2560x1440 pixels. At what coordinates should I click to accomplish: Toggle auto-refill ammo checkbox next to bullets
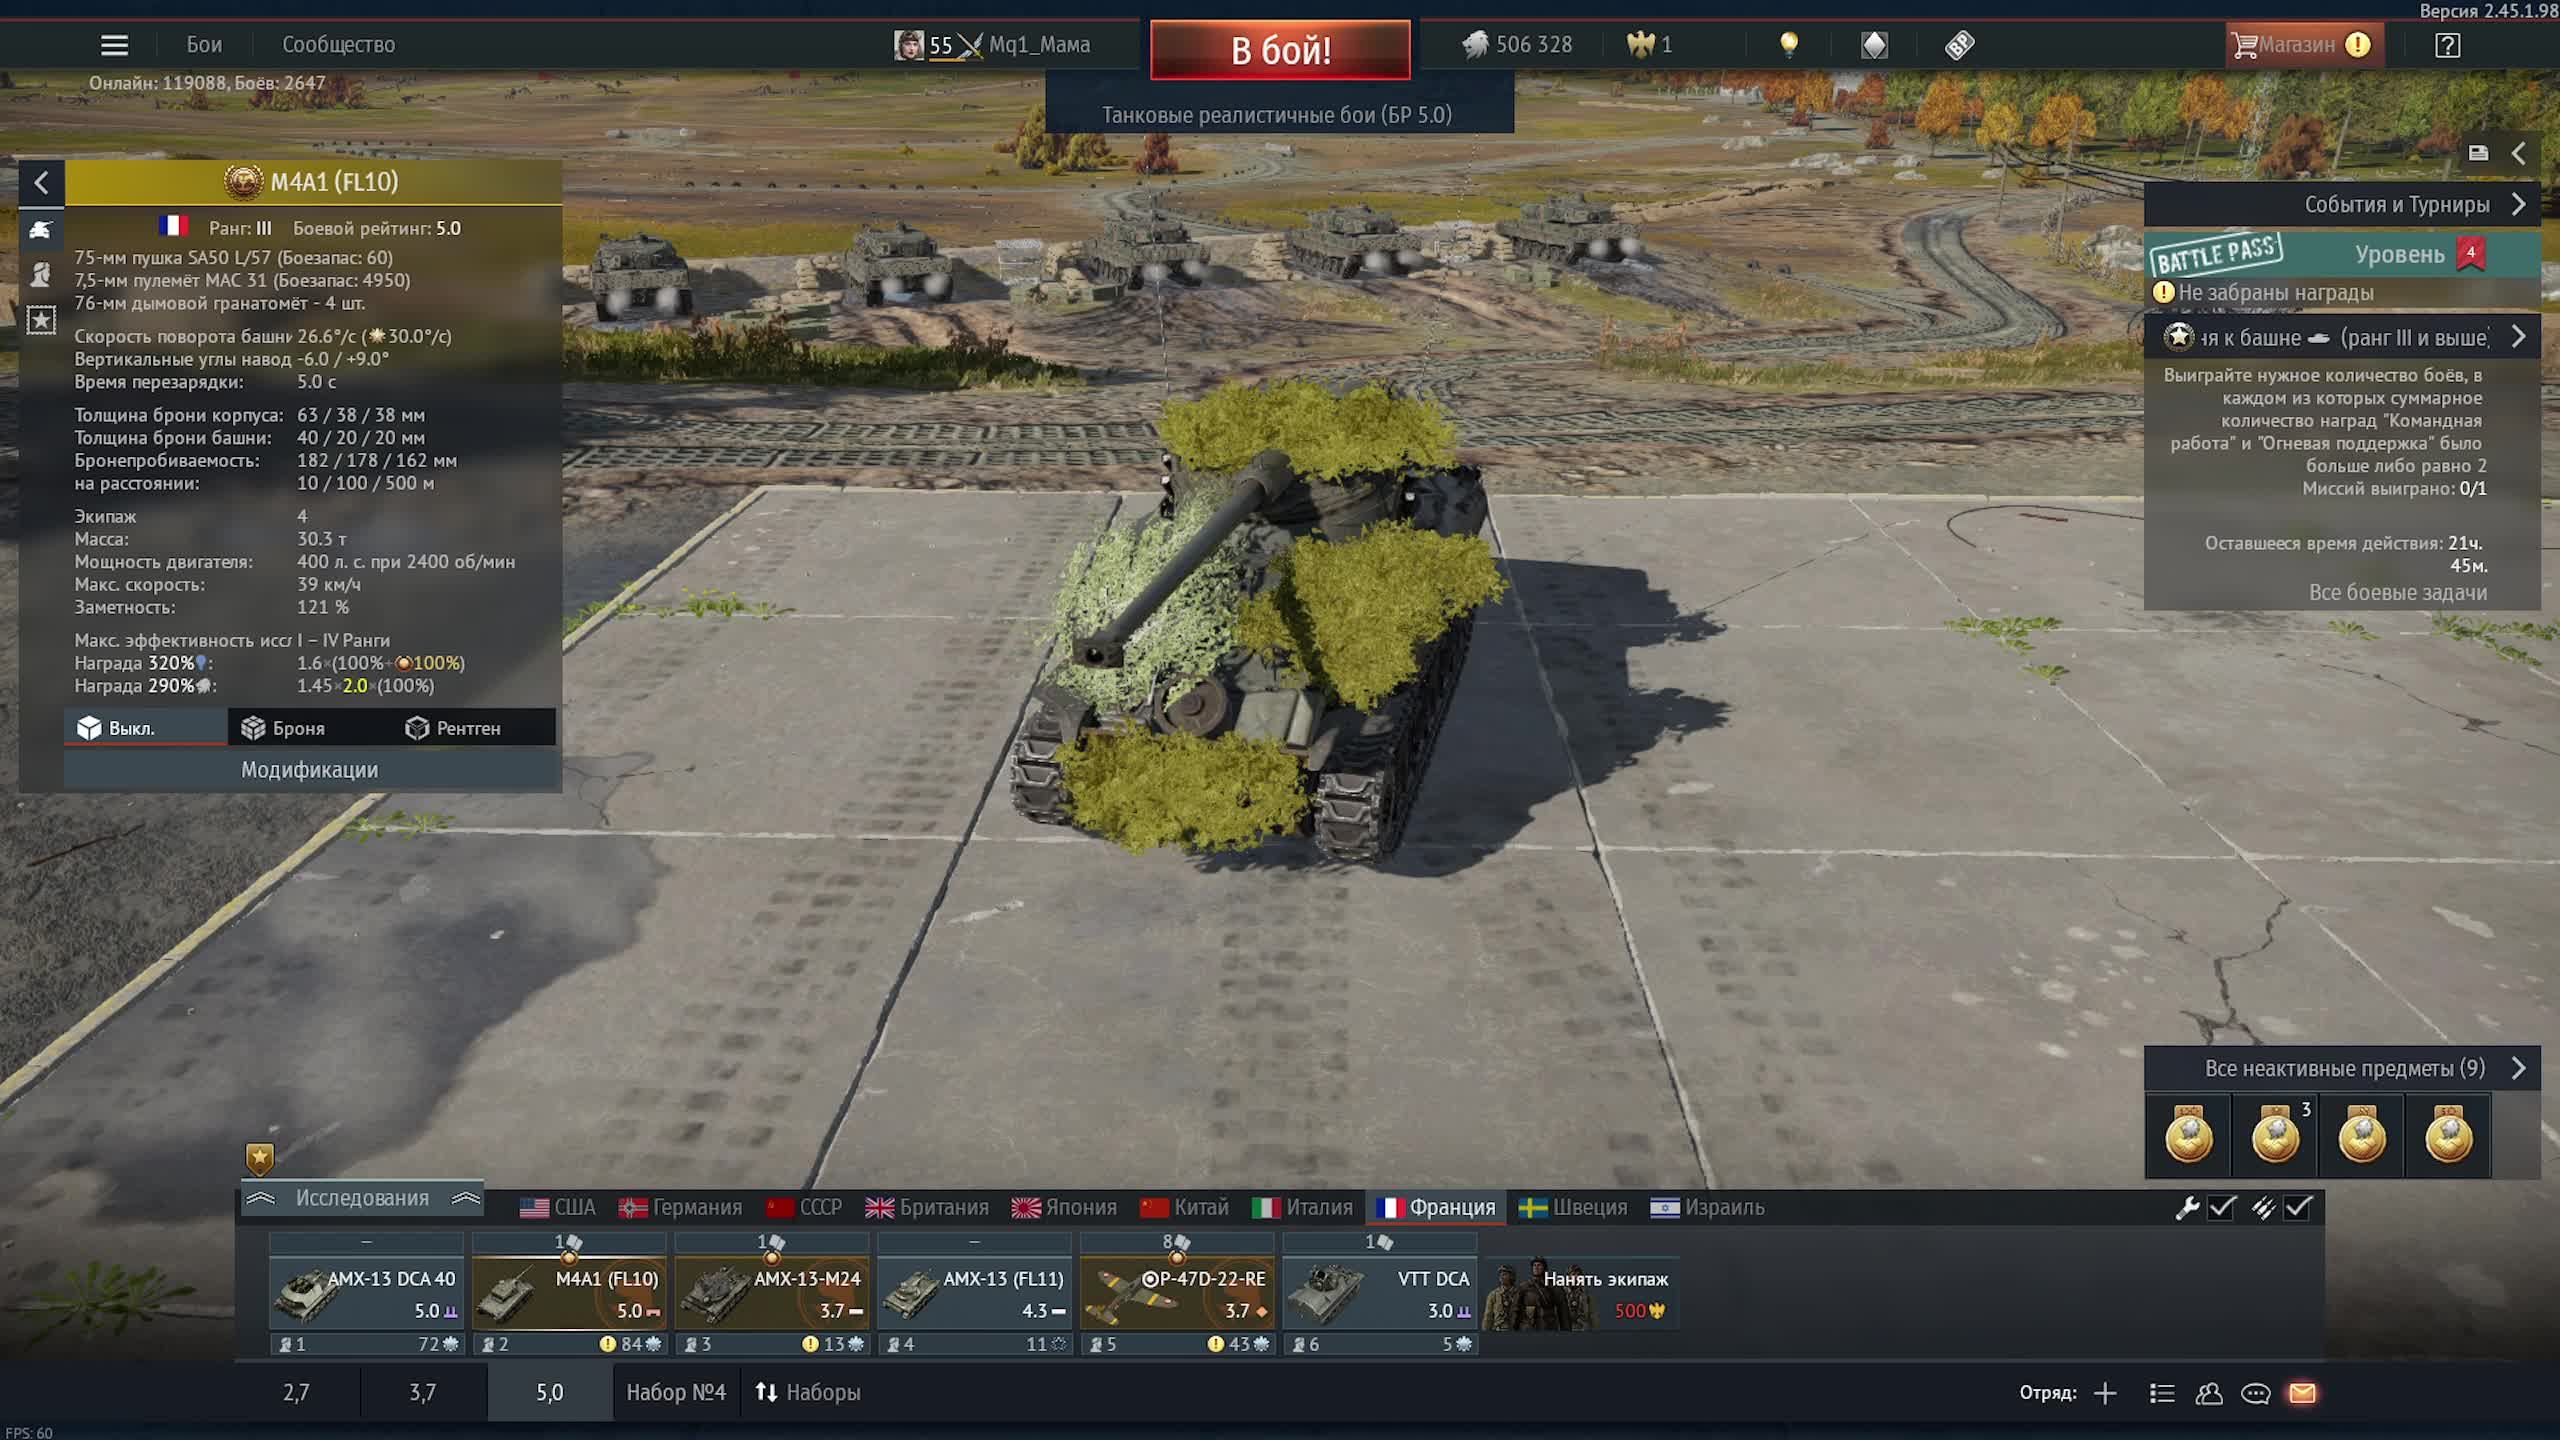(2298, 1208)
